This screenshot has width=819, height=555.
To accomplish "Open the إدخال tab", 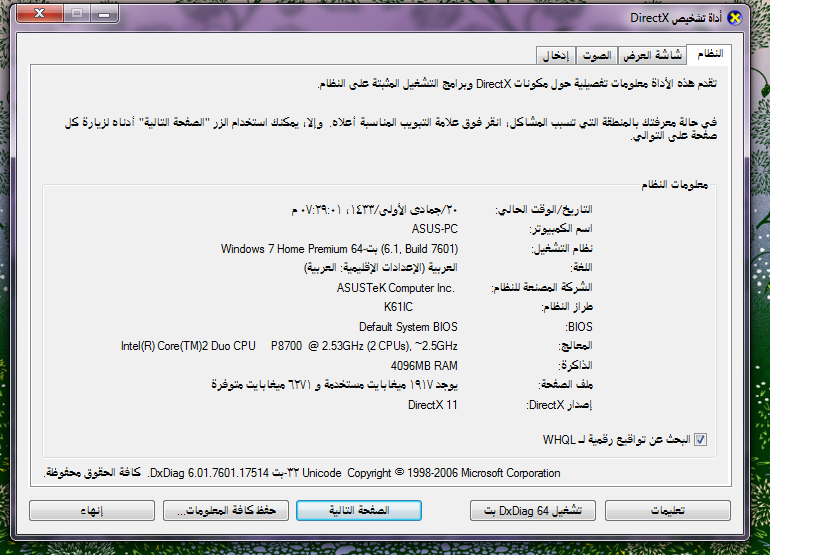I will (556, 55).
